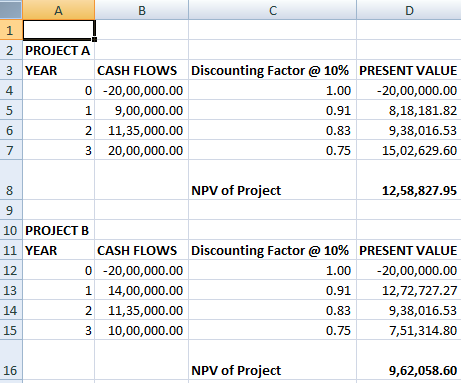Select cash flow 9,00,000.00 cell

point(142,110)
